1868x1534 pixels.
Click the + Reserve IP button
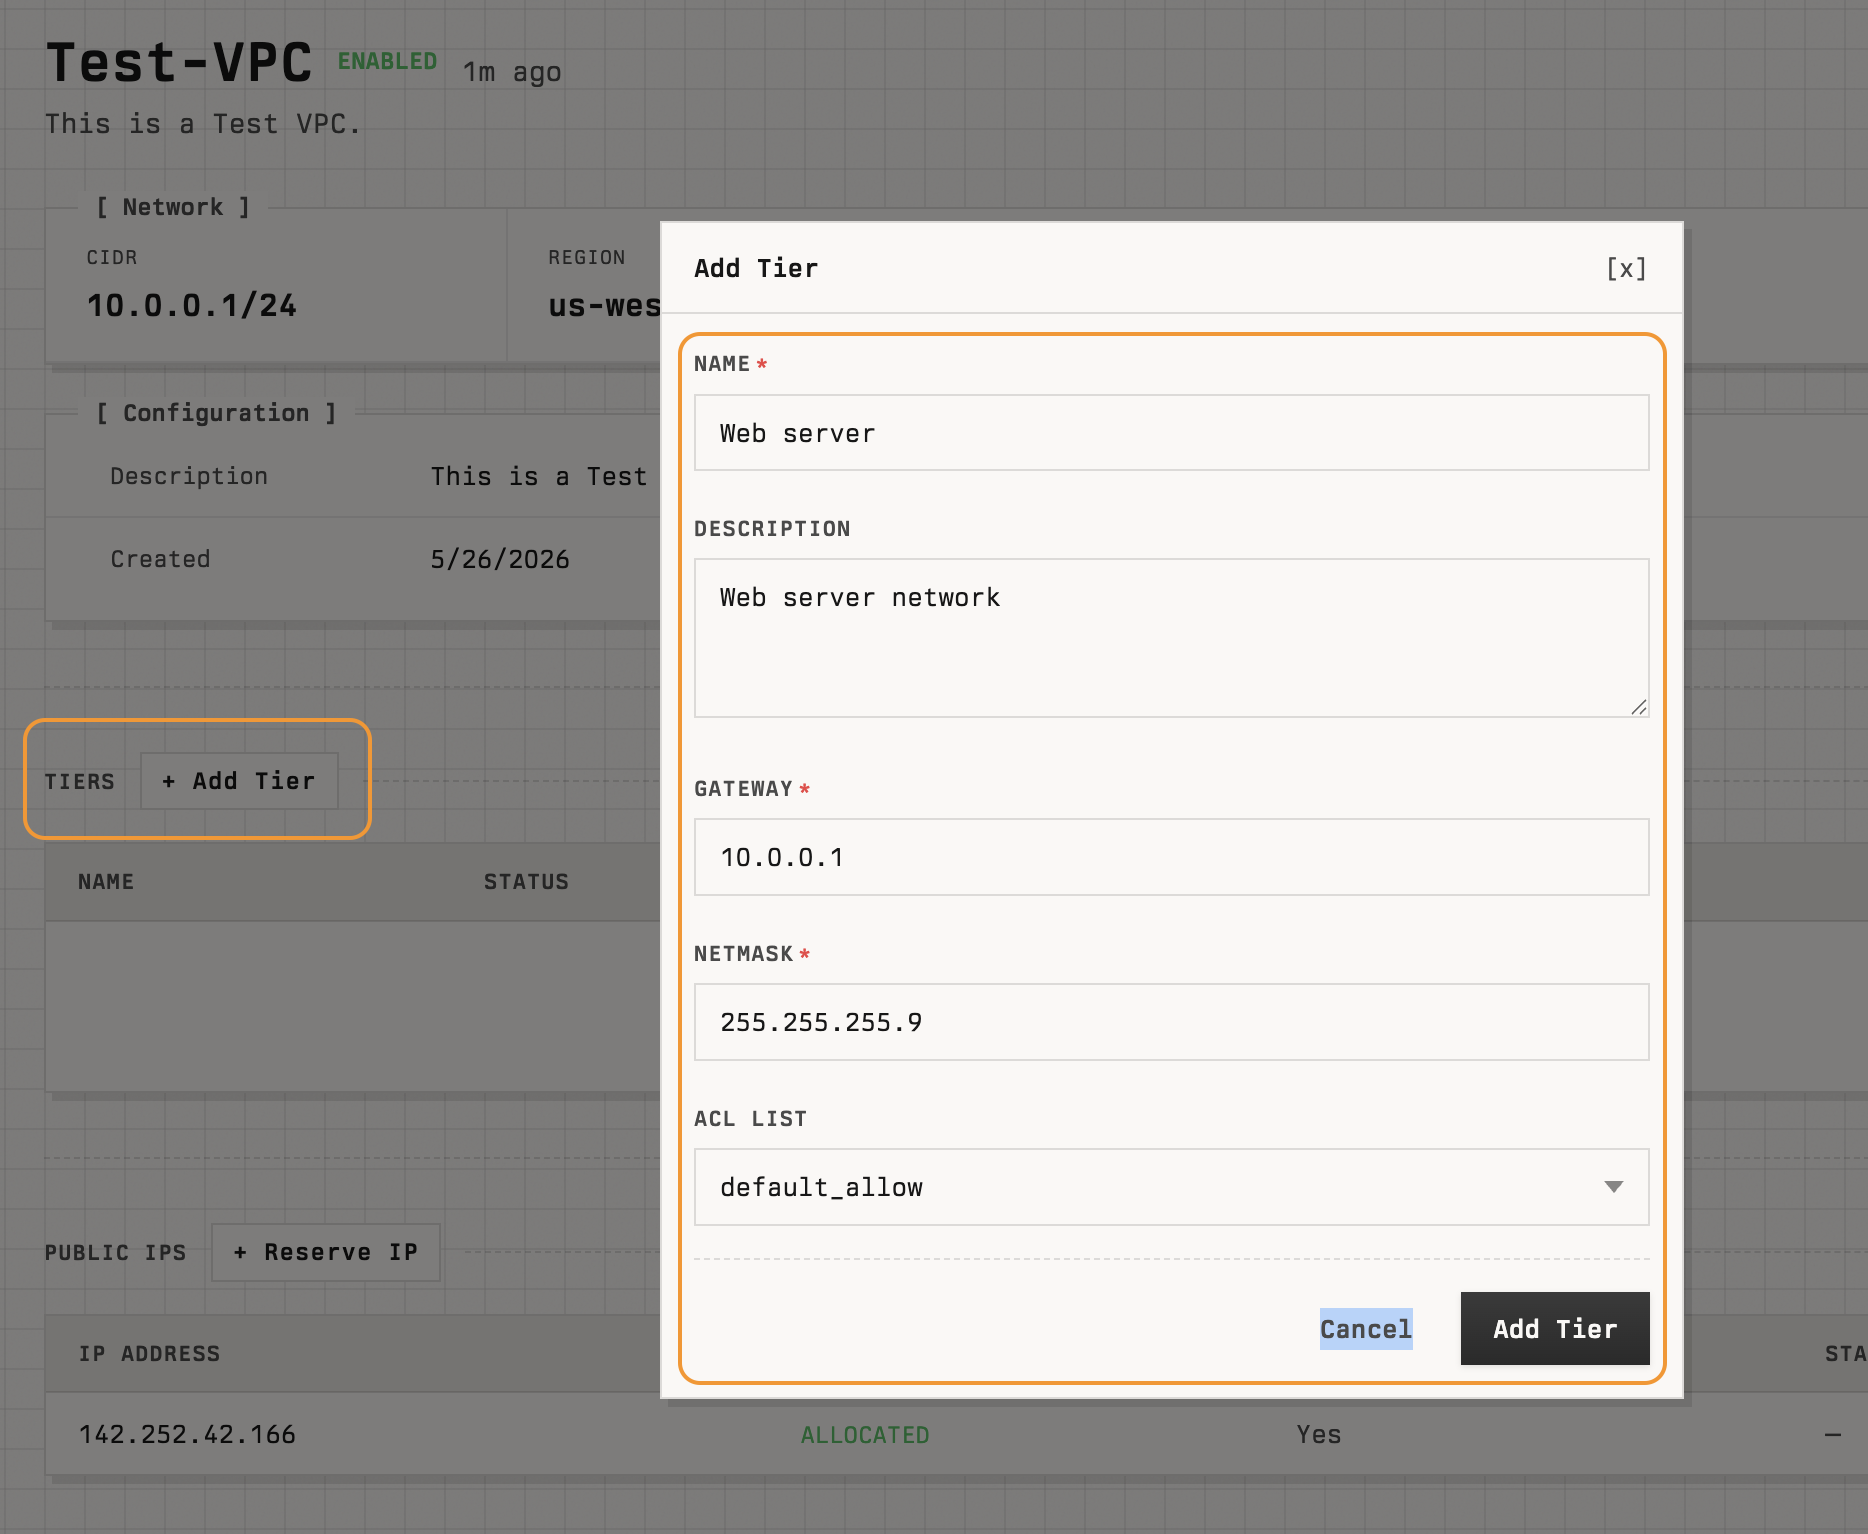point(326,1252)
